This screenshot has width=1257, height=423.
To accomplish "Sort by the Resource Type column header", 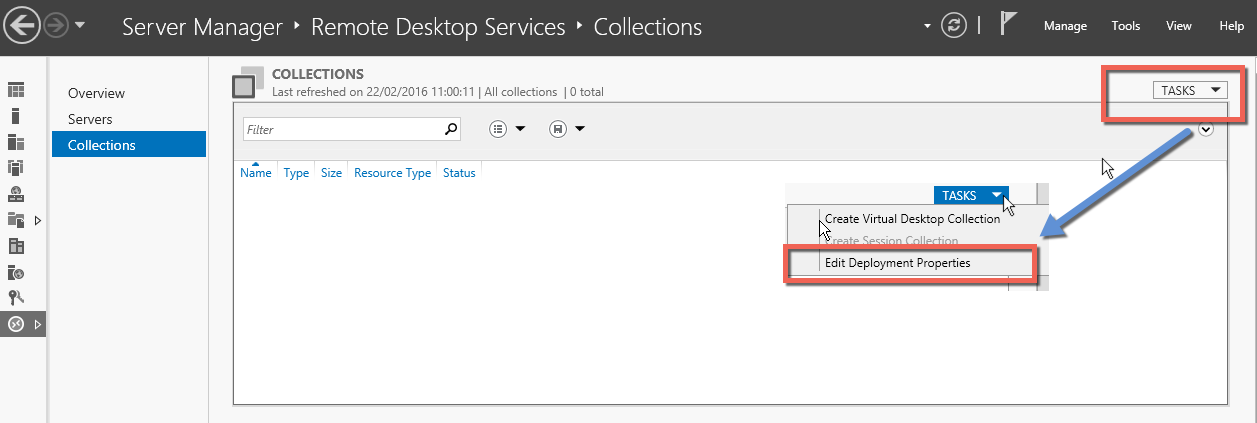I will coord(392,173).
